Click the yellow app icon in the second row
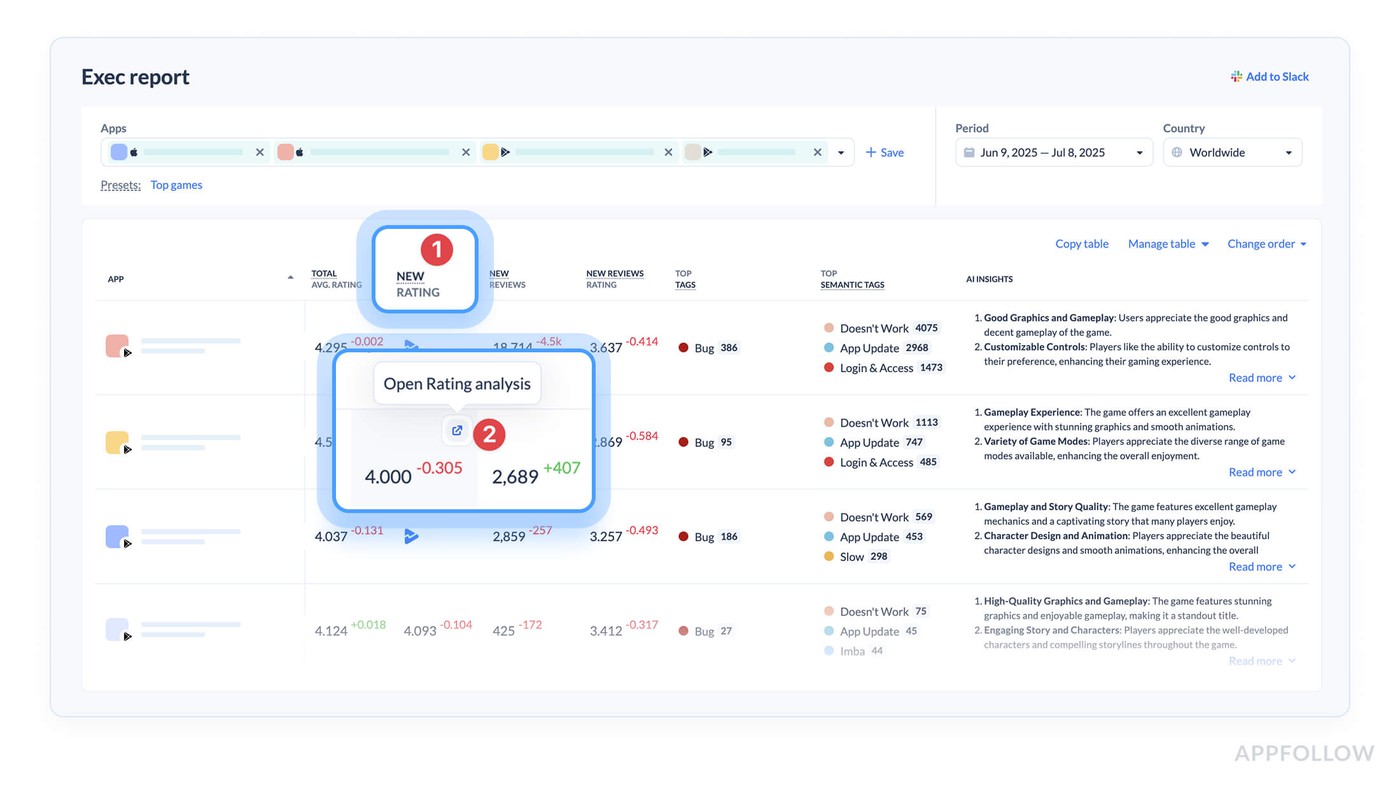 click(x=117, y=441)
